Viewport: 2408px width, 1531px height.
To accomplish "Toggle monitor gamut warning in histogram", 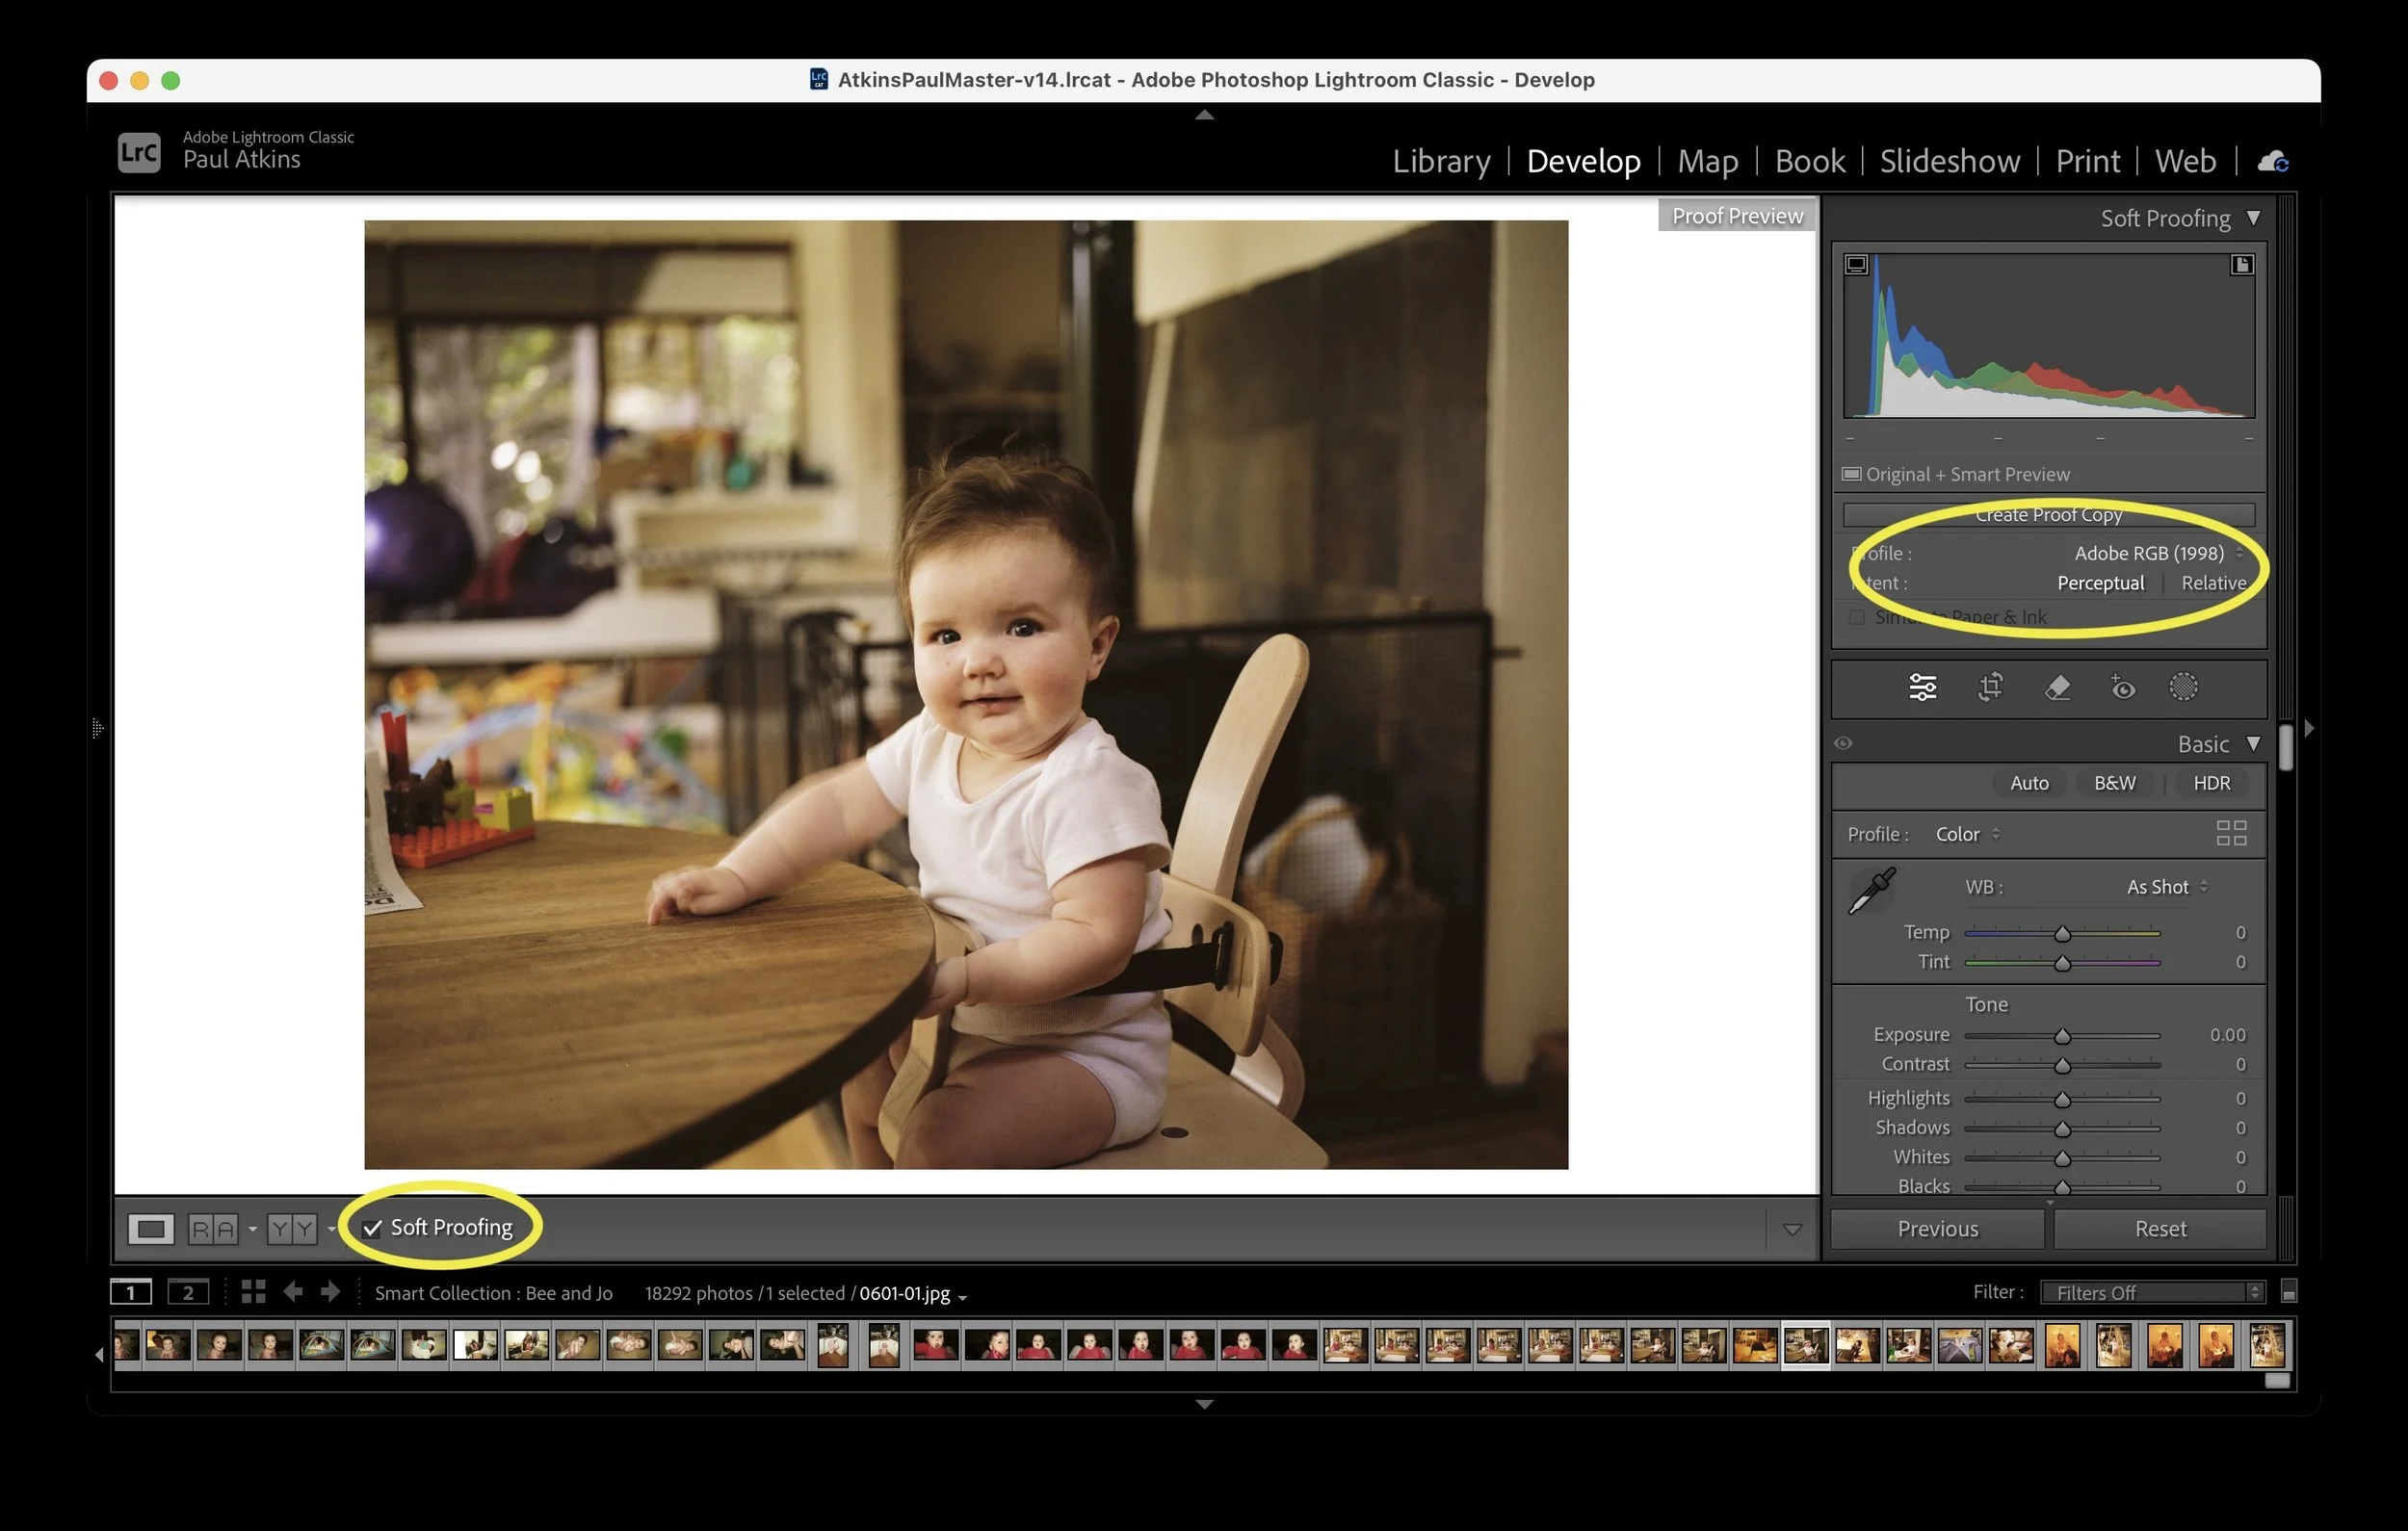I will pos(1856,264).
